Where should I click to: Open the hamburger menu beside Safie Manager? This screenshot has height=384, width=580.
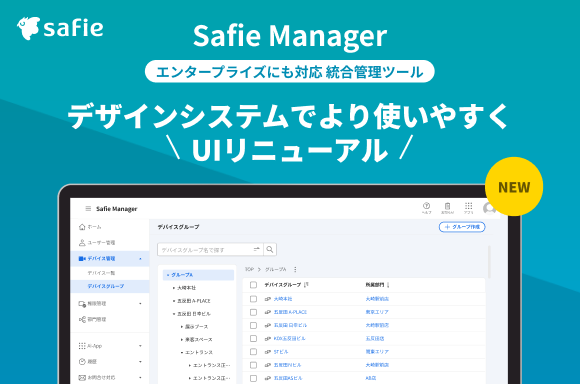88,209
